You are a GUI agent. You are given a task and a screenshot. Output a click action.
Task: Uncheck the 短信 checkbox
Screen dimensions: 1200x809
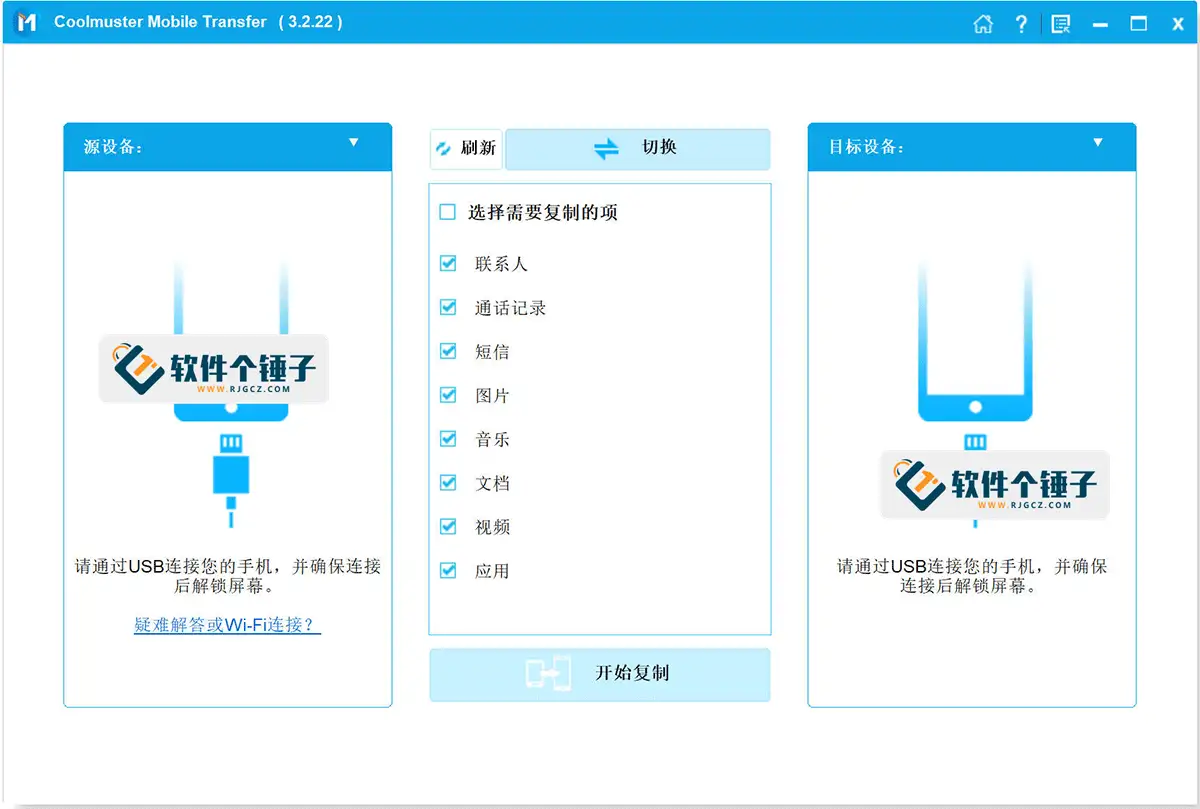pos(448,351)
